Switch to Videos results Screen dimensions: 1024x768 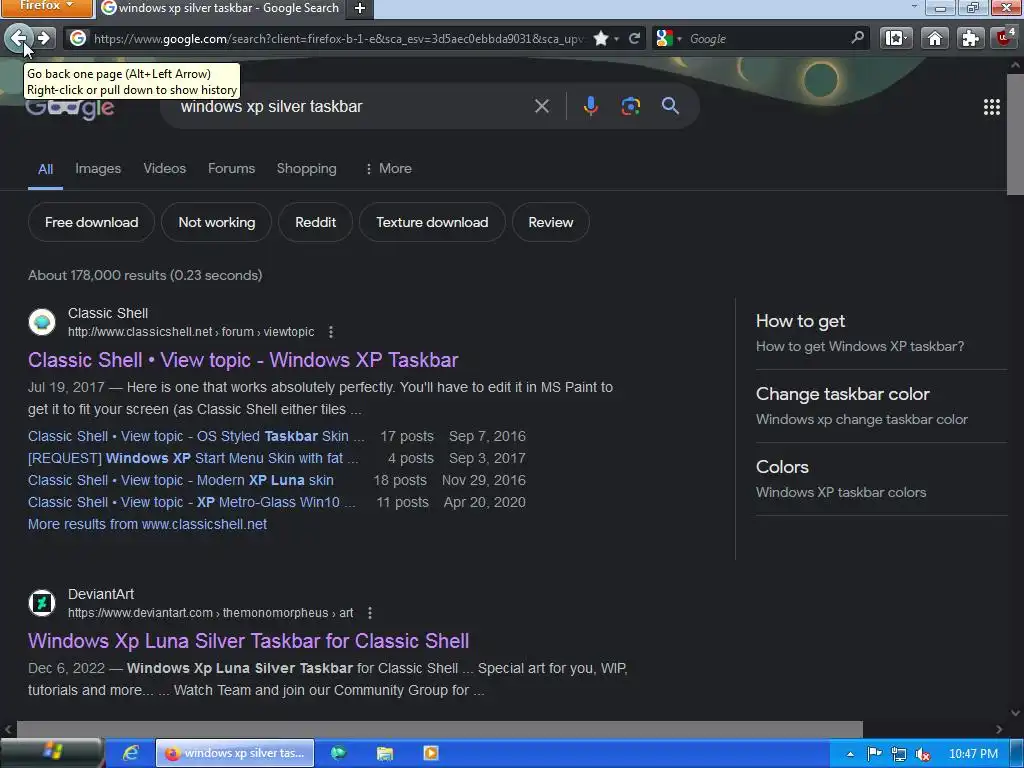(x=165, y=168)
